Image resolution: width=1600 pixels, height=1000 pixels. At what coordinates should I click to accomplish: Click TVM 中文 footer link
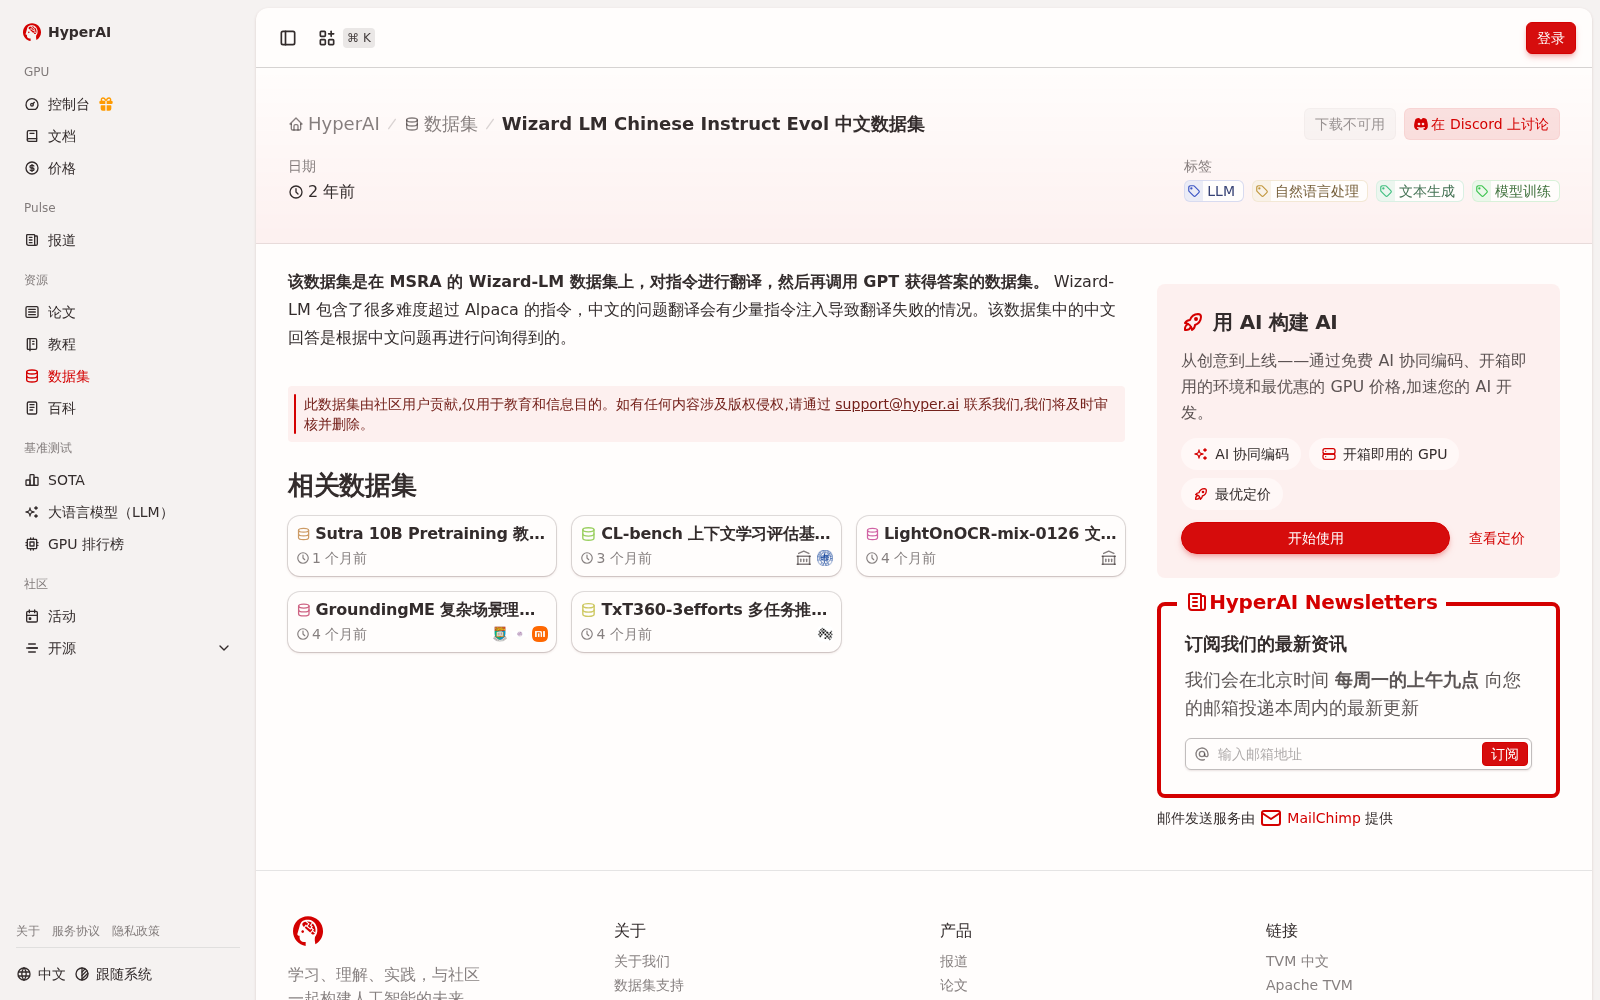pos(1297,961)
